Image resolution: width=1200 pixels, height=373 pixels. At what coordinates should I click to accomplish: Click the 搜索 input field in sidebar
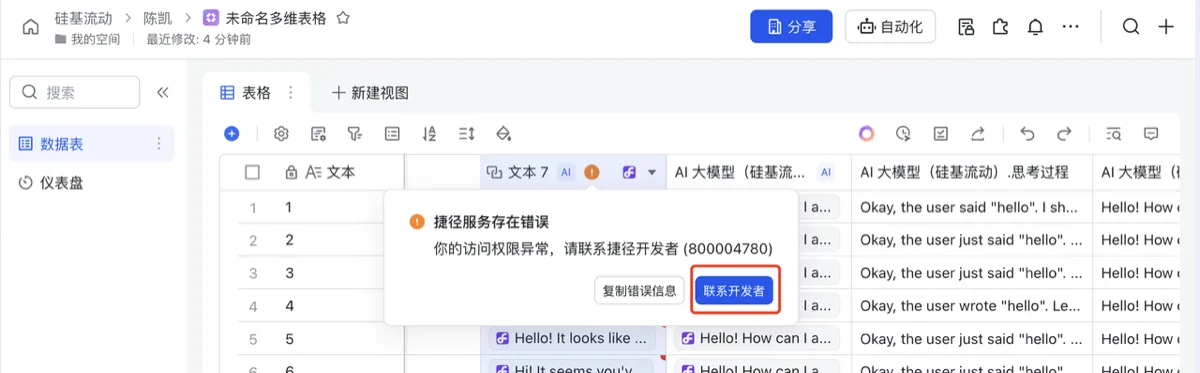[x=74, y=92]
